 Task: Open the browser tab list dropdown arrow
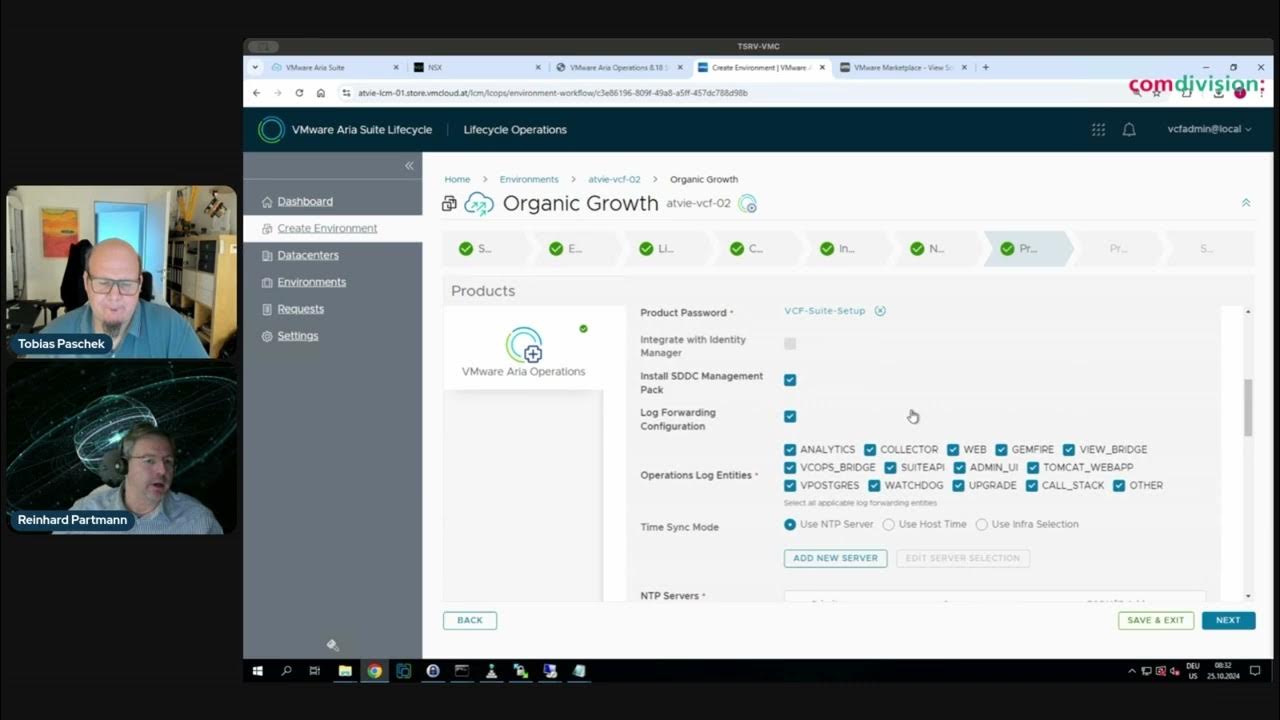[x=256, y=68]
